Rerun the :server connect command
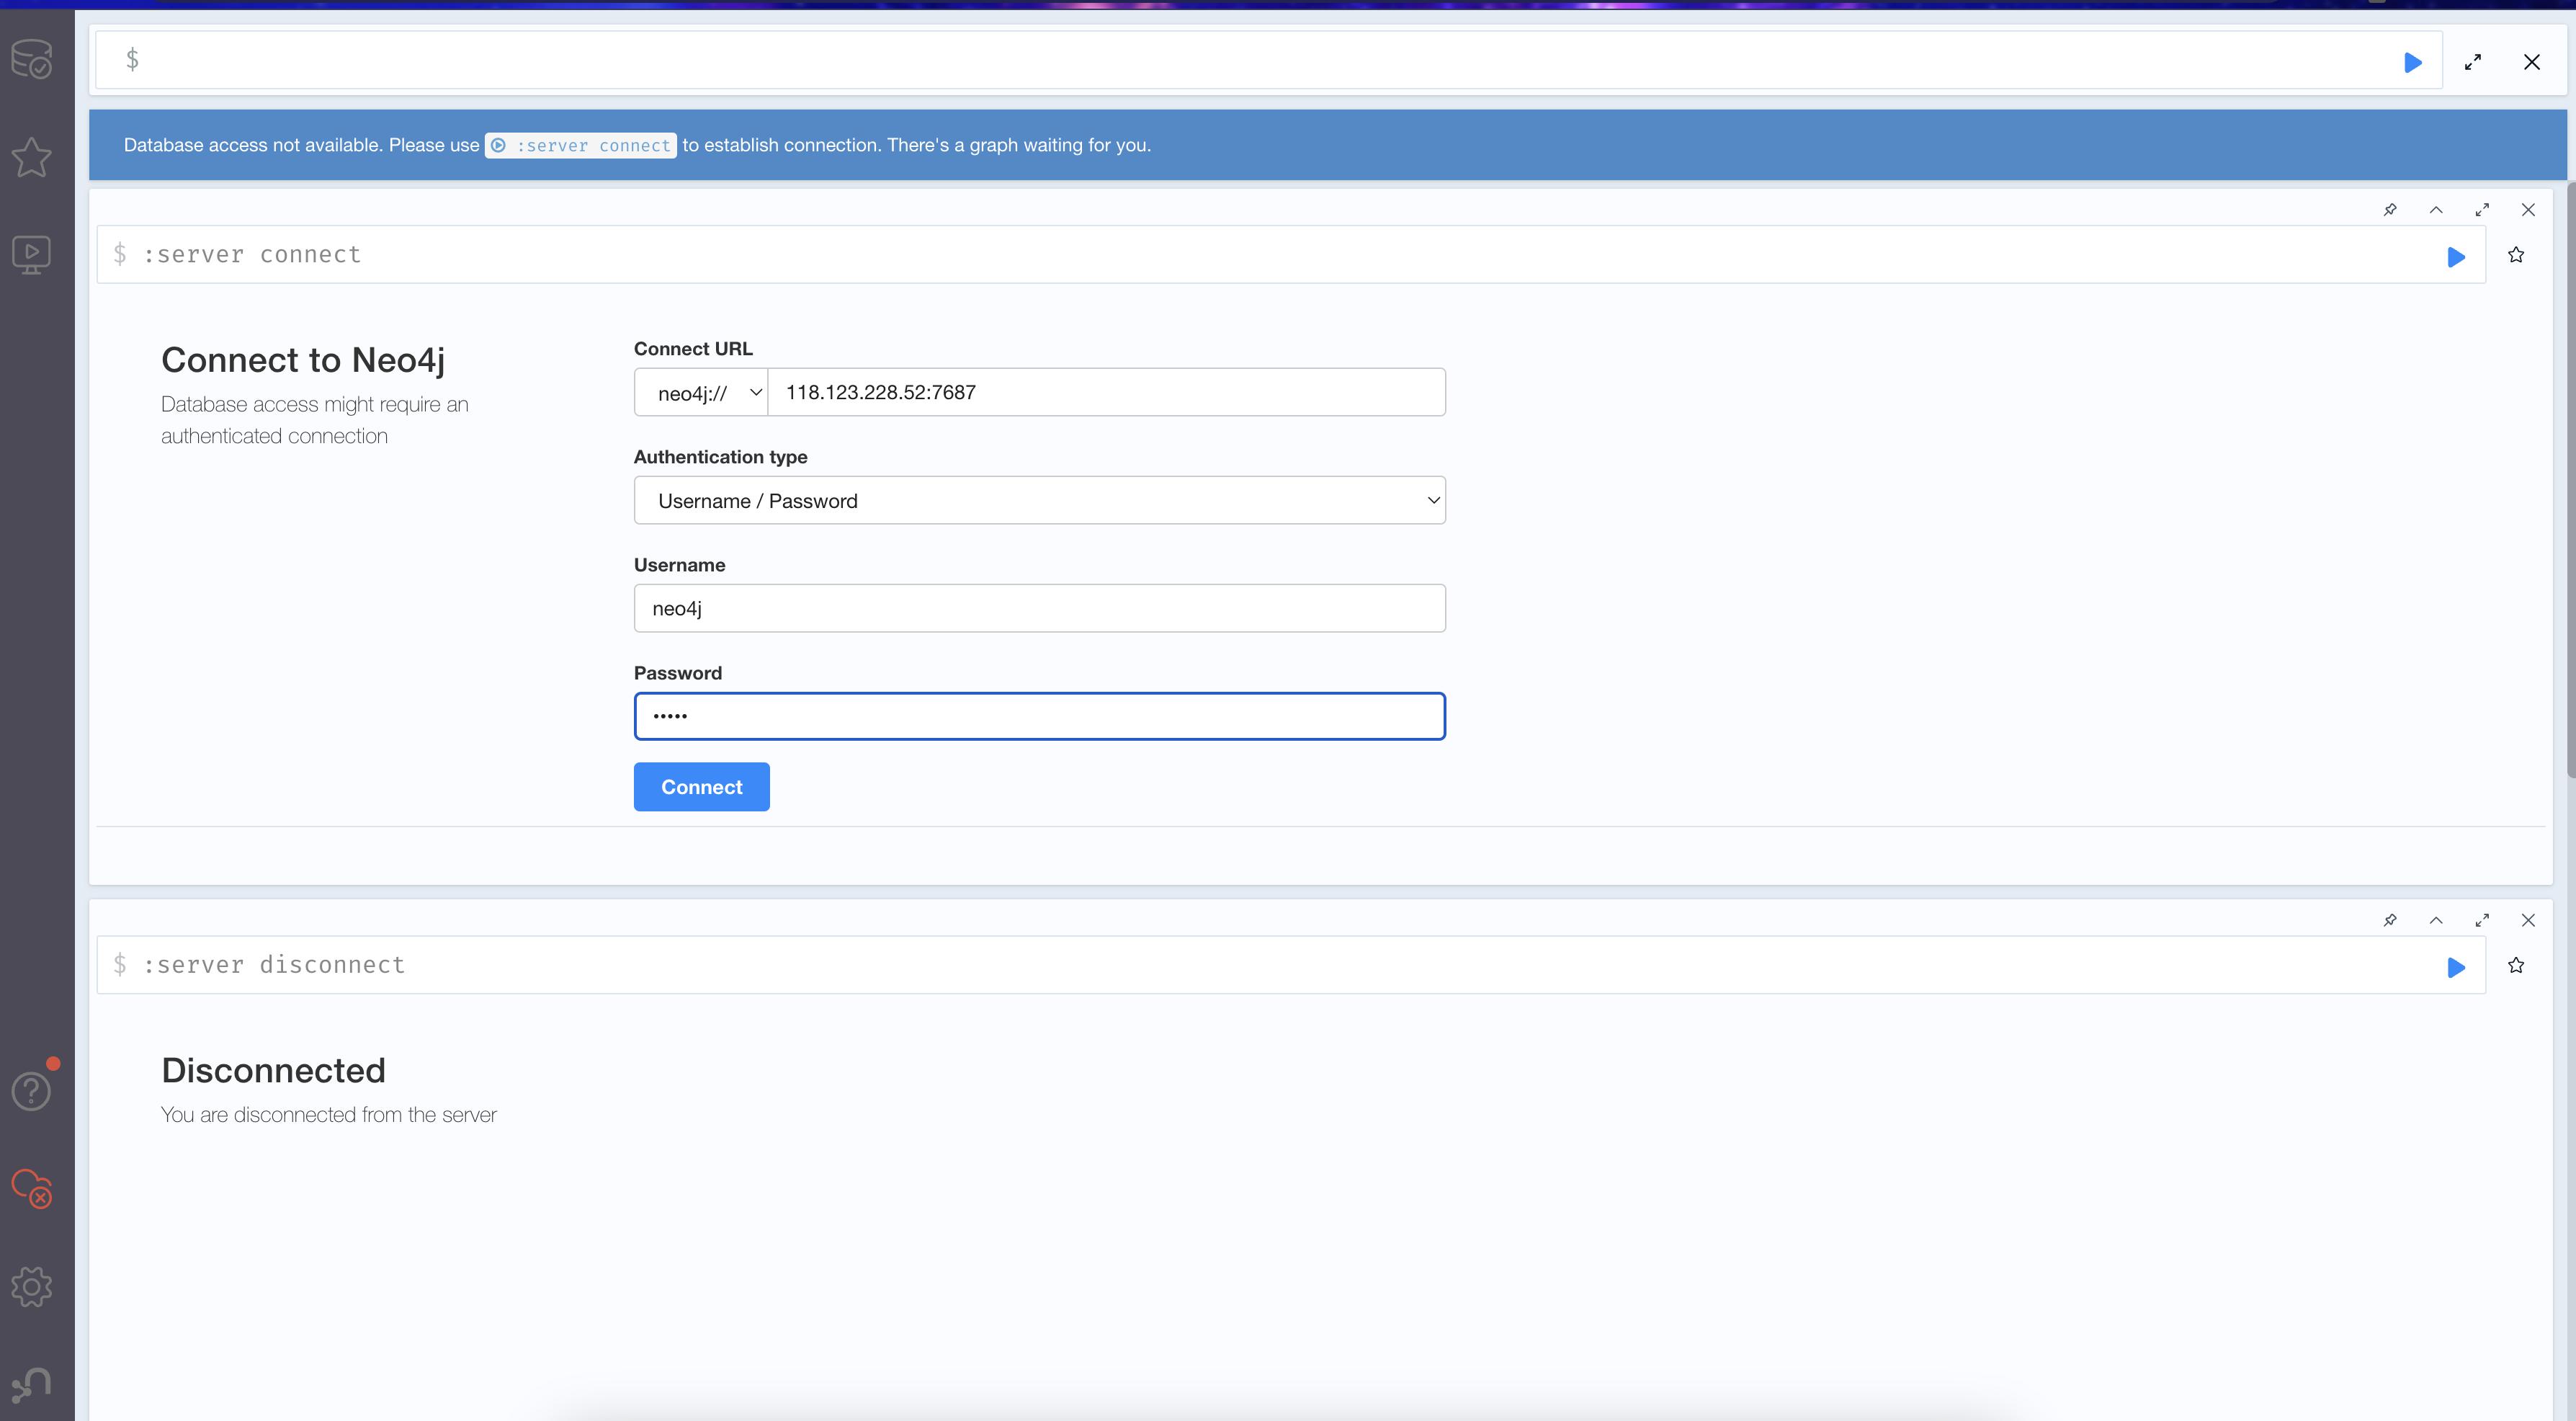The width and height of the screenshot is (2576, 1421). pyautogui.click(x=2456, y=257)
